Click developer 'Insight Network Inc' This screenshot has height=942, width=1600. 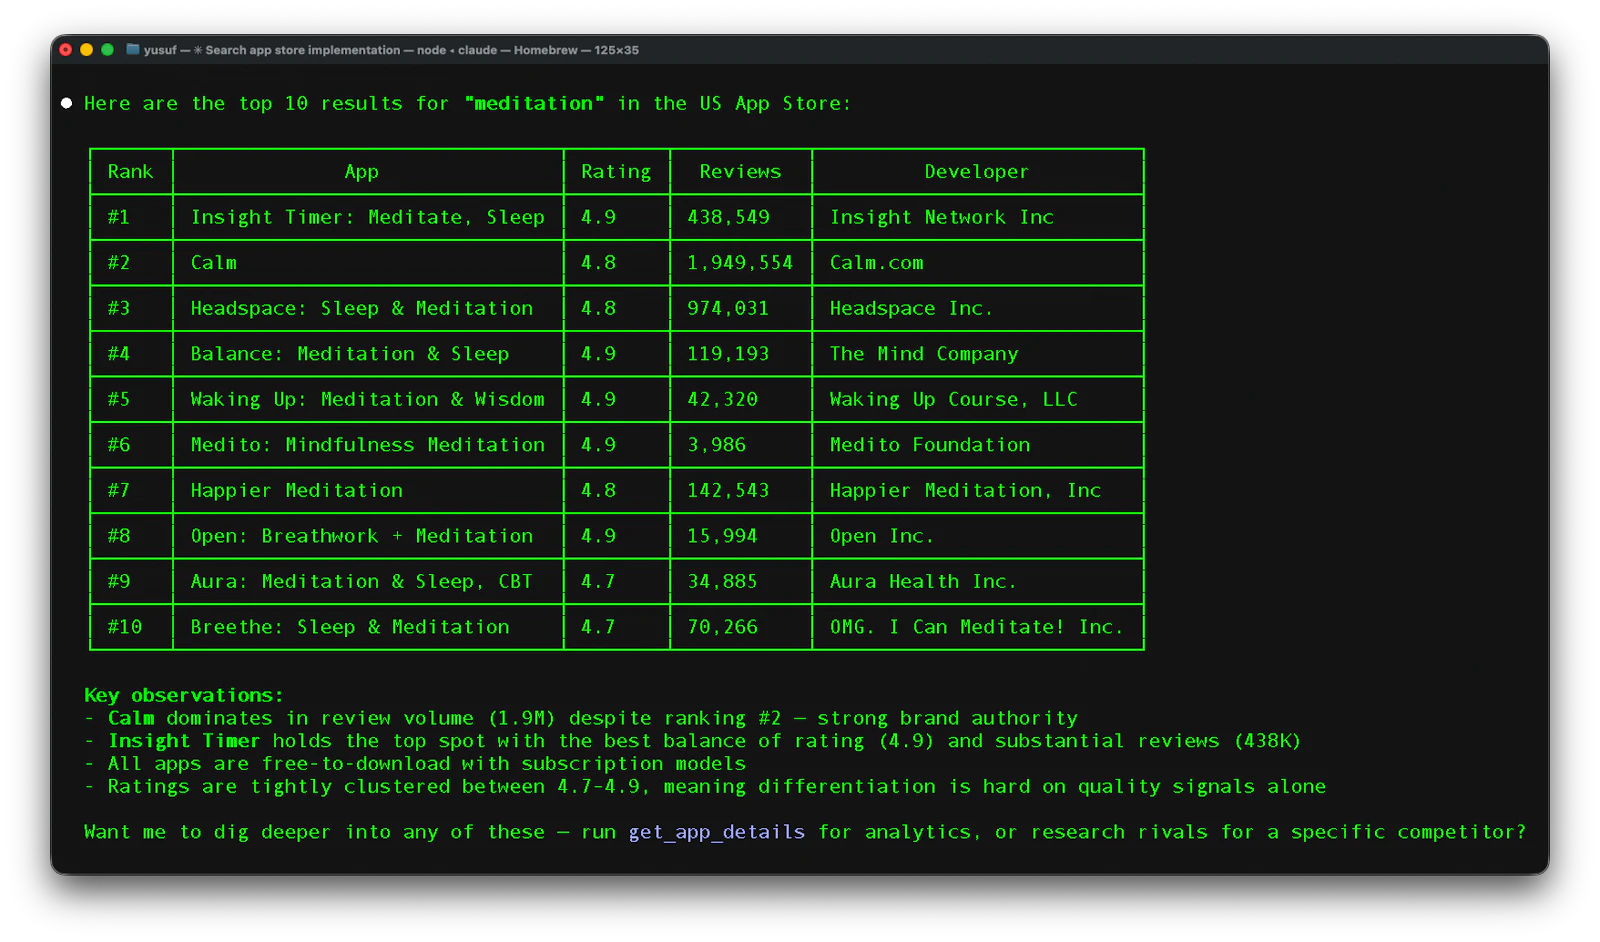tap(942, 217)
